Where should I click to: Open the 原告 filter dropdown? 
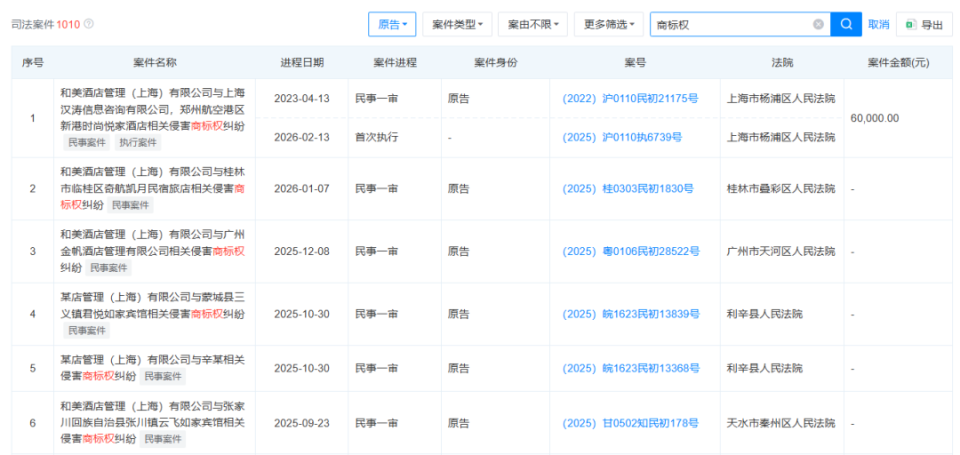[x=392, y=24]
